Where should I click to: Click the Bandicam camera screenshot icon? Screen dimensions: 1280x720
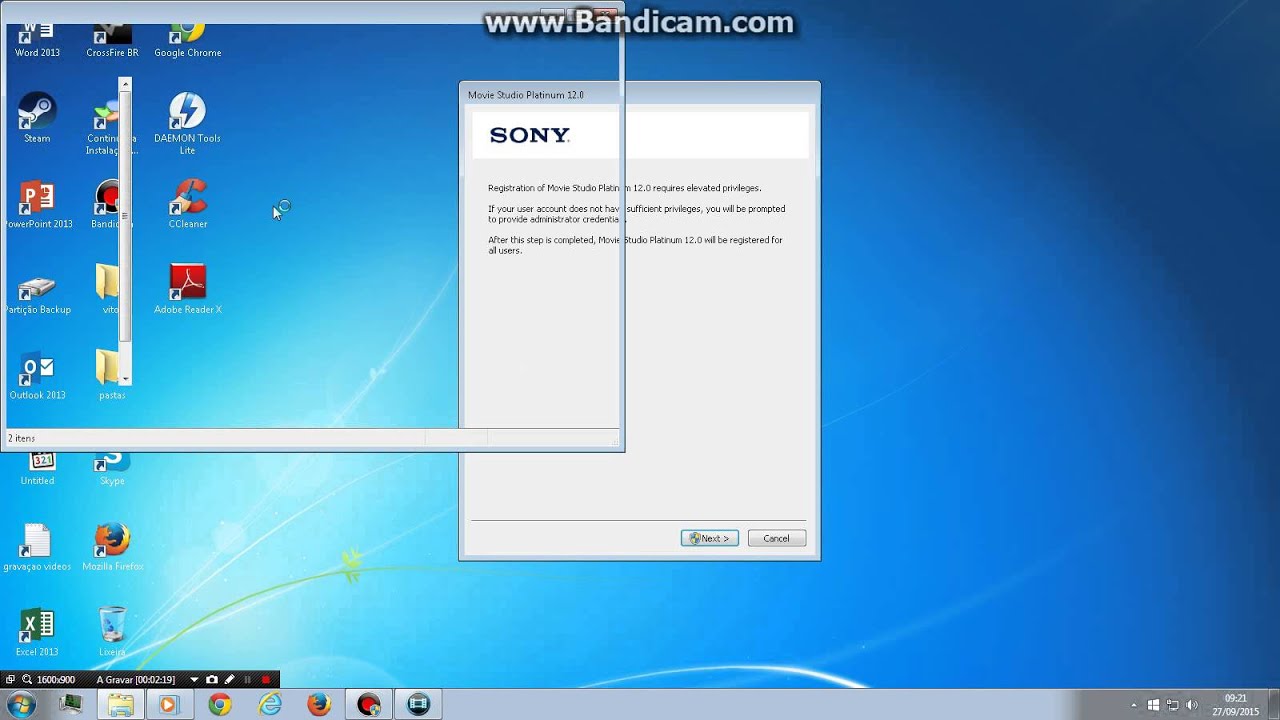coord(212,680)
